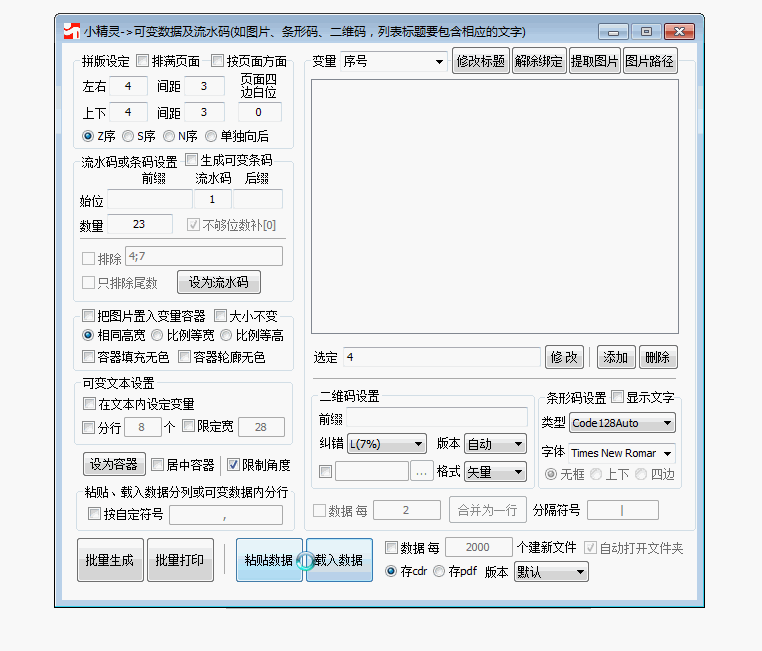Enable 生成可变条码 checkbox

191,159
